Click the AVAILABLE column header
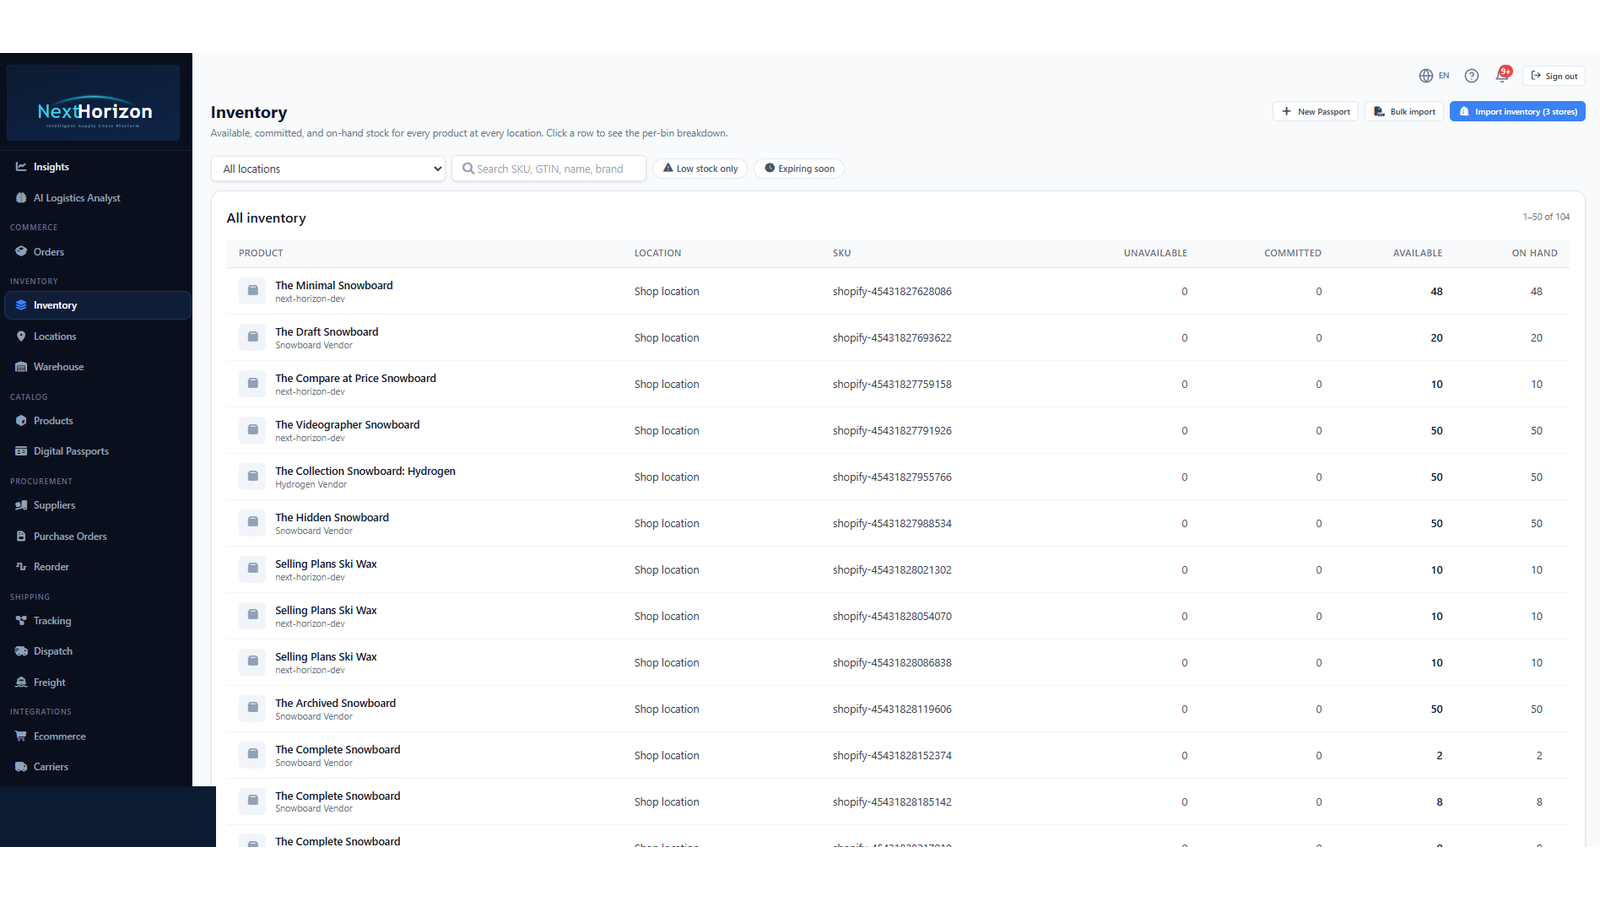 [x=1417, y=253]
